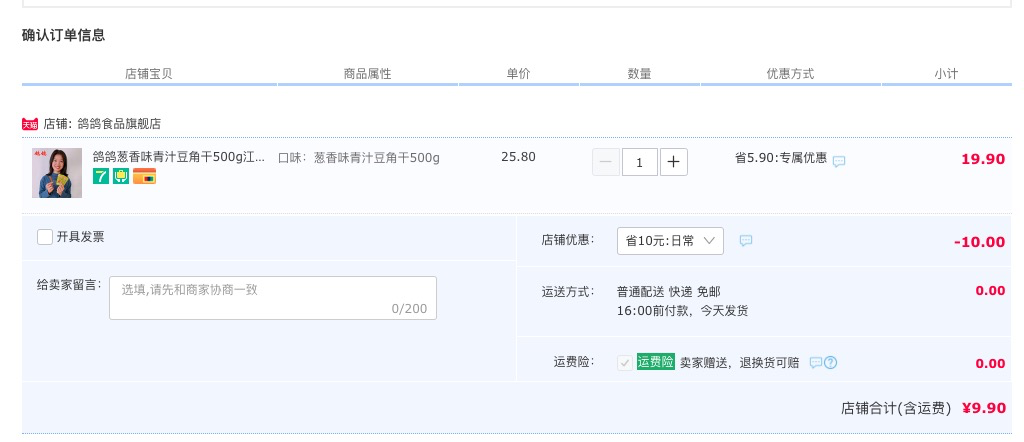Click the Tmall logo icon beside 店铺
The width and height of the screenshot is (1024, 442).
30,124
